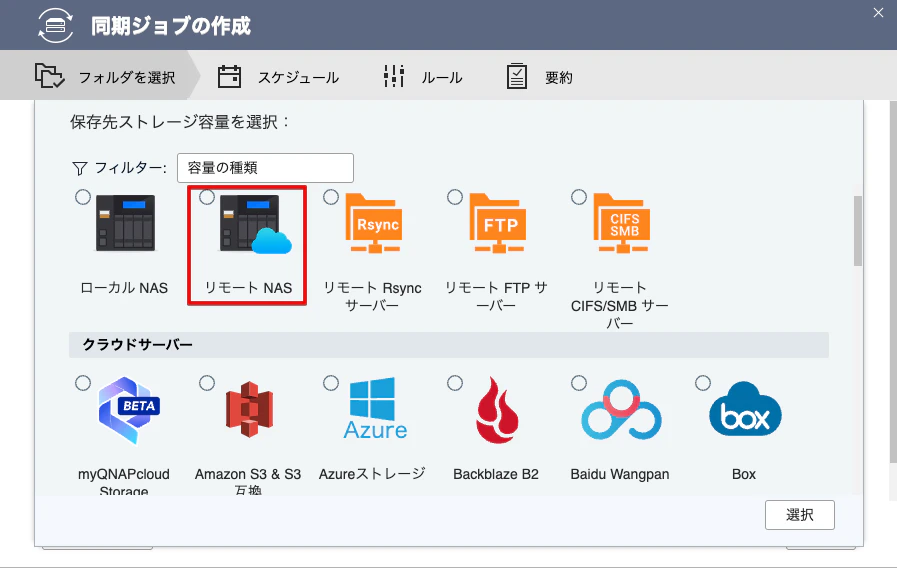897x568 pixels.
Task: Enable the リモート Rsync サーバー radio button
Action: click(x=331, y=197)
